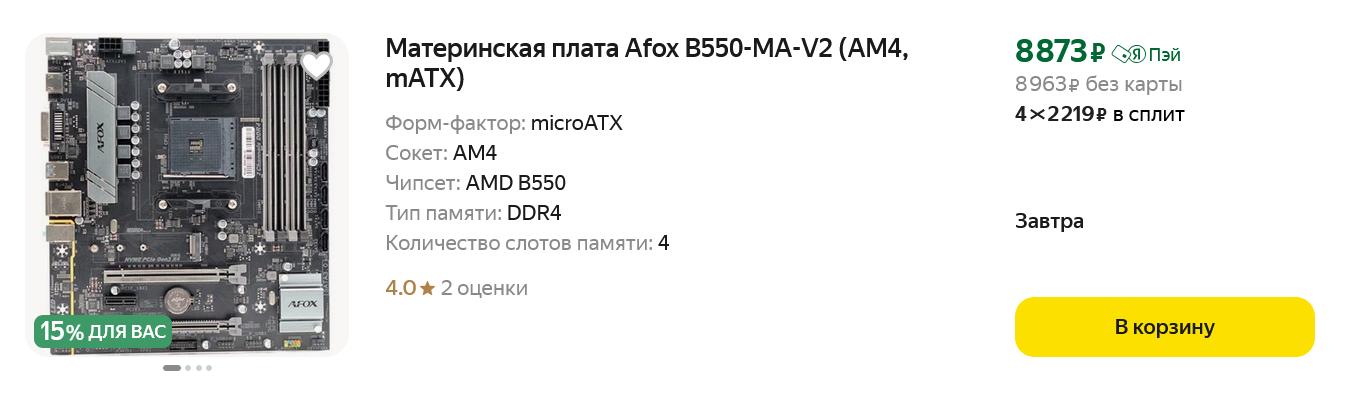The image size is (1366, 406).
Task: Click the 8873 ₽ Pay price
Action: tap(1059, 50)
